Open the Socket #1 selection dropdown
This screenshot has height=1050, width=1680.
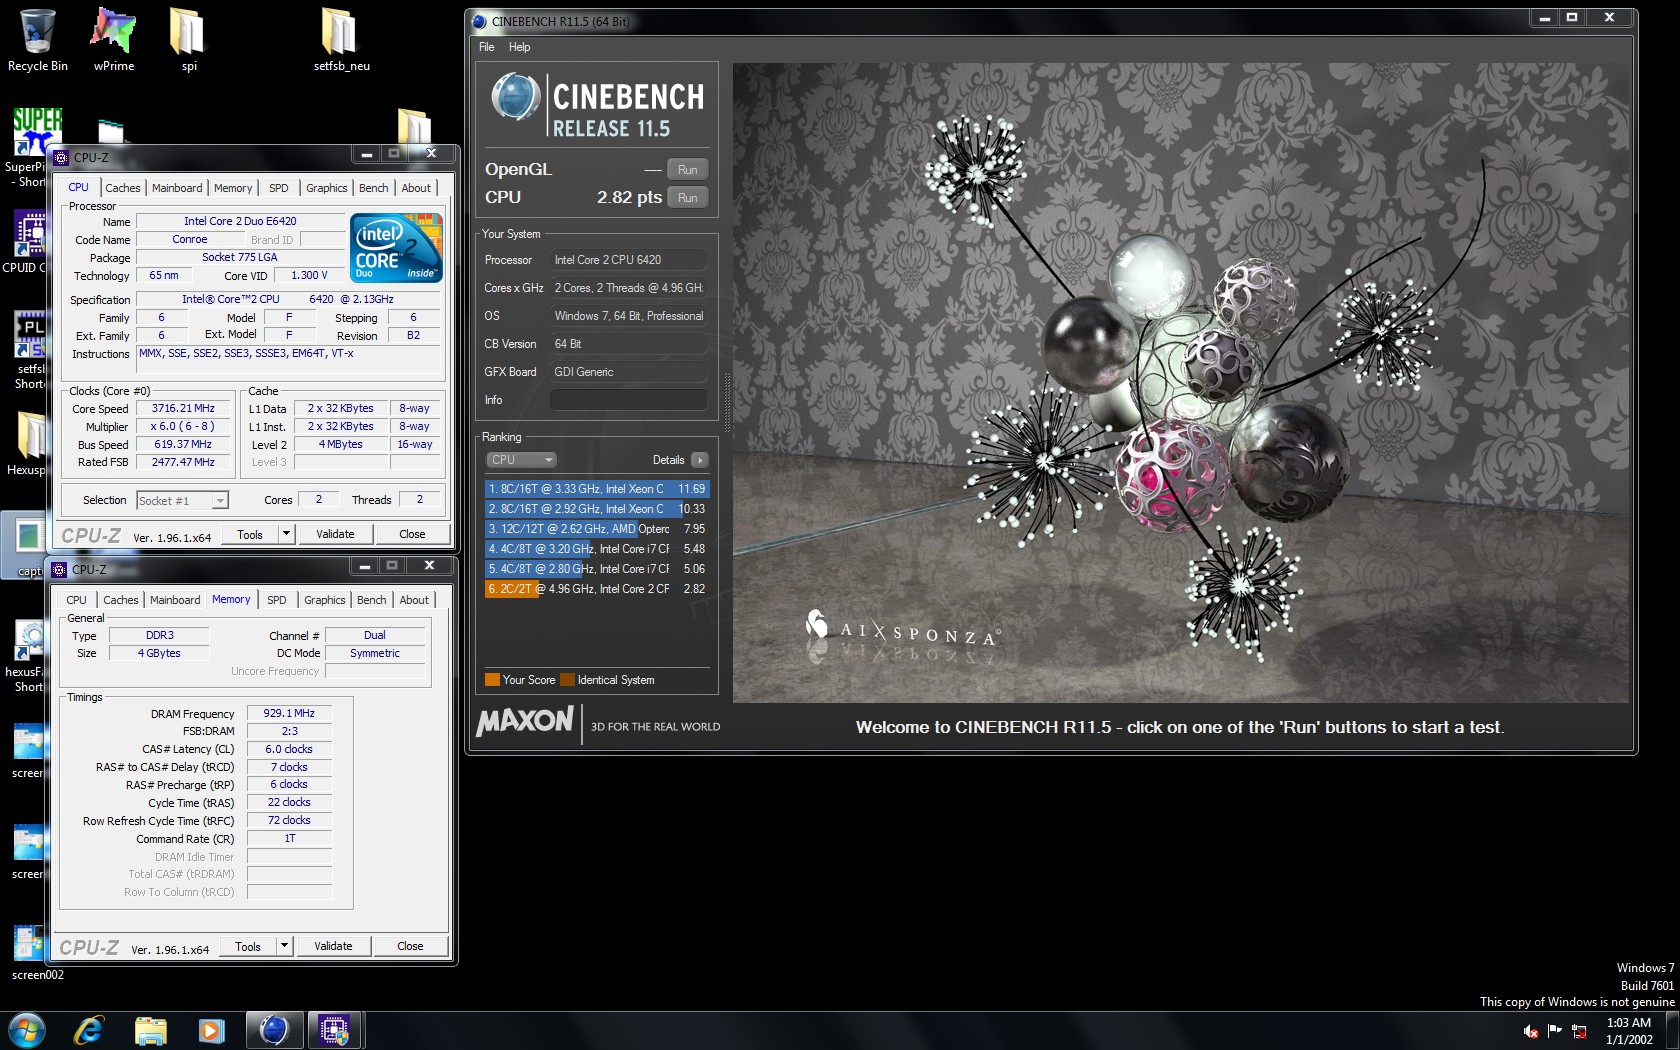(x=182, y=500)
